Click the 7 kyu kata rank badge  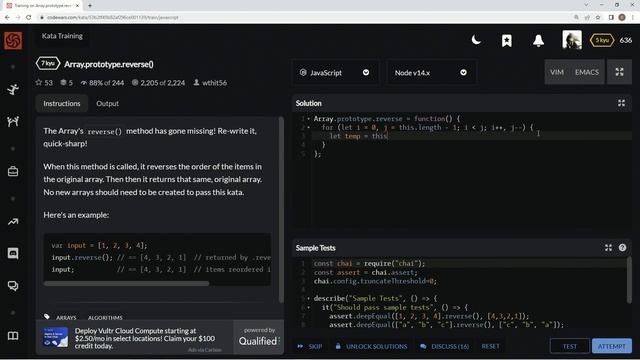pos(48,64)
